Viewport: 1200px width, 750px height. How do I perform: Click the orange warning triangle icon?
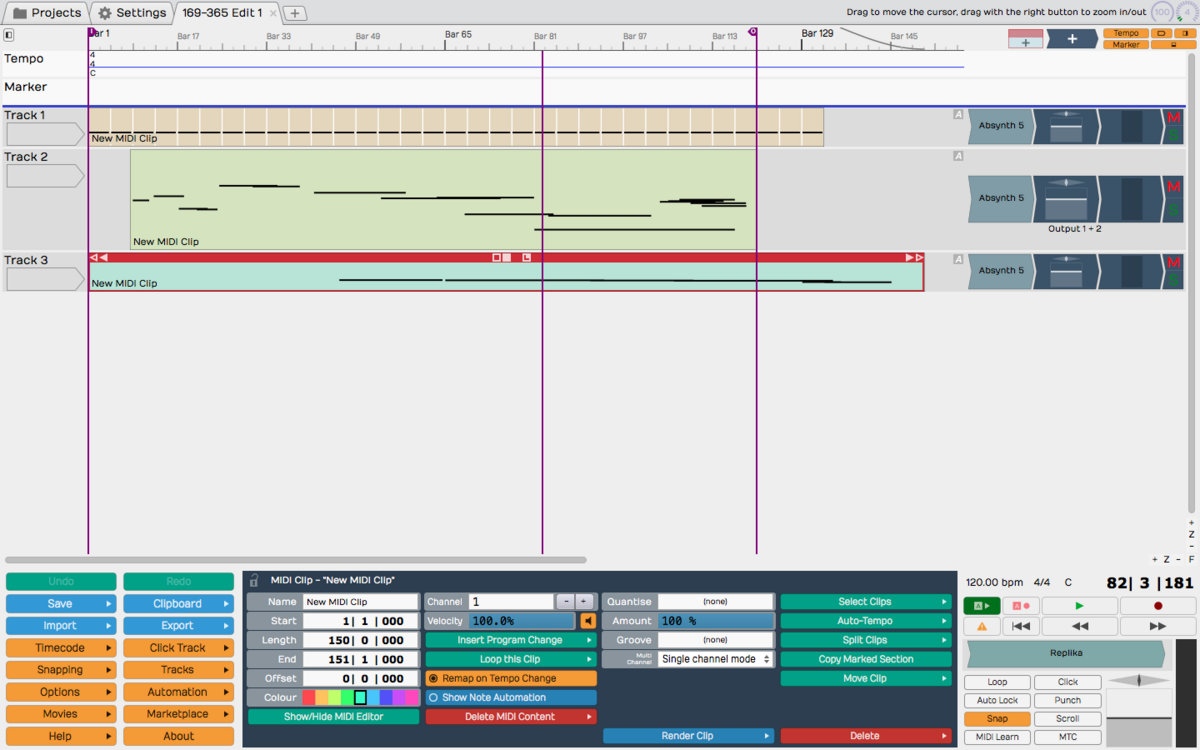click(x=981, y=626)
